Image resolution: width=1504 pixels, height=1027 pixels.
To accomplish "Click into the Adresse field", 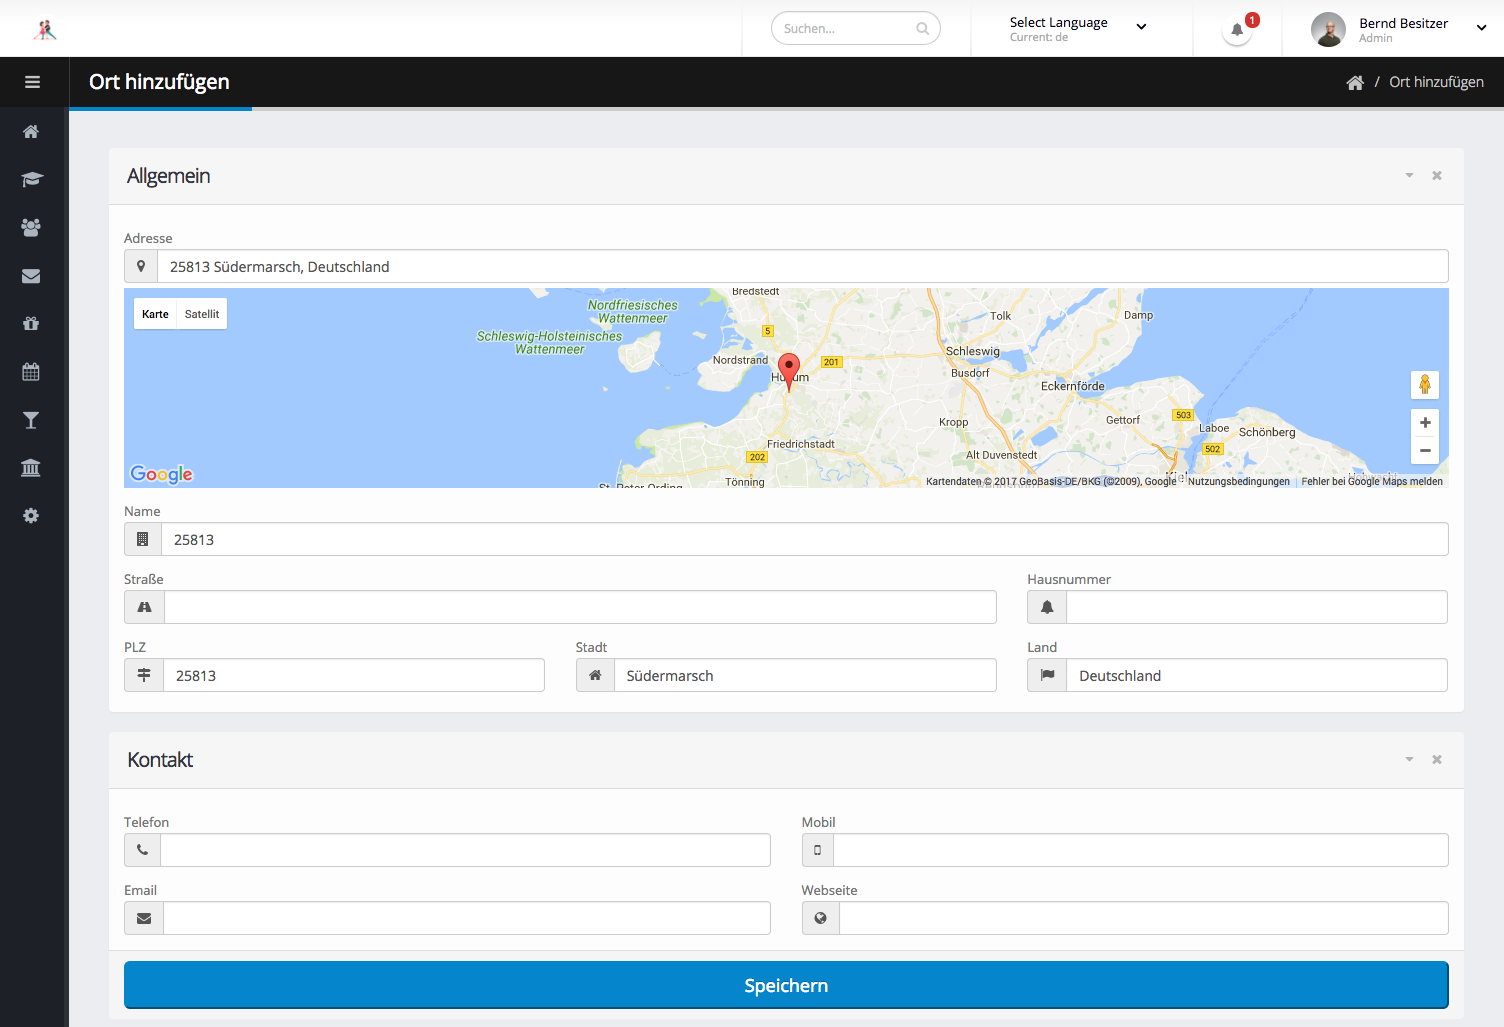I will tap(802, 266).
